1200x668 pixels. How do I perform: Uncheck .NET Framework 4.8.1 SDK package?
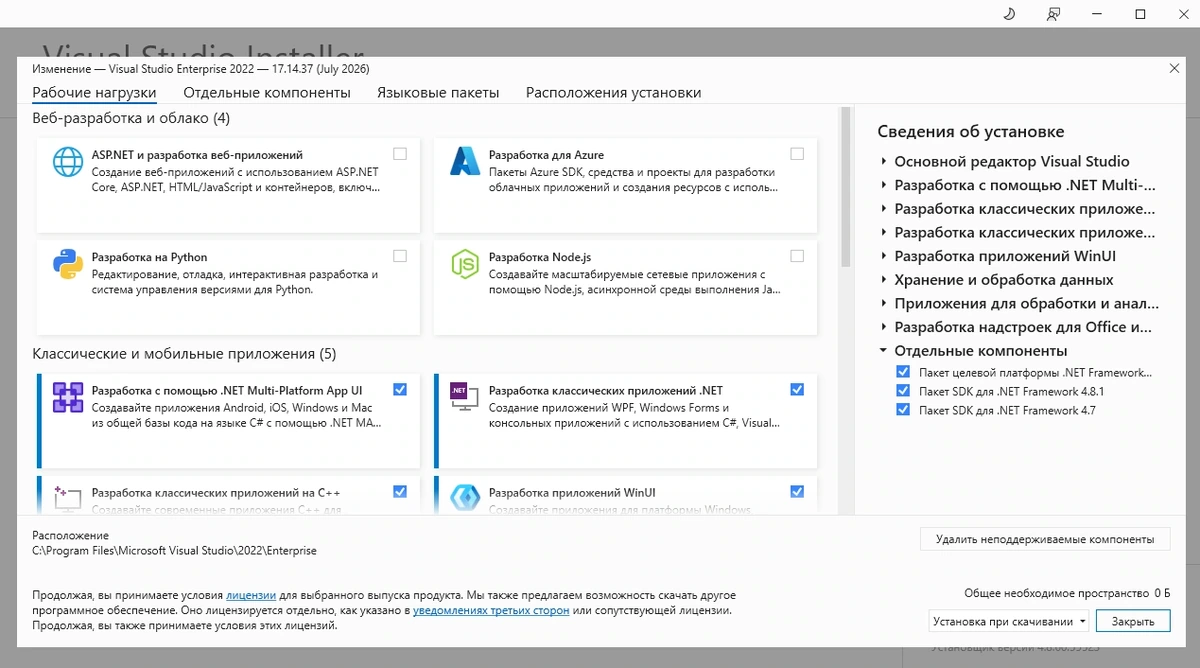point(904,391)
